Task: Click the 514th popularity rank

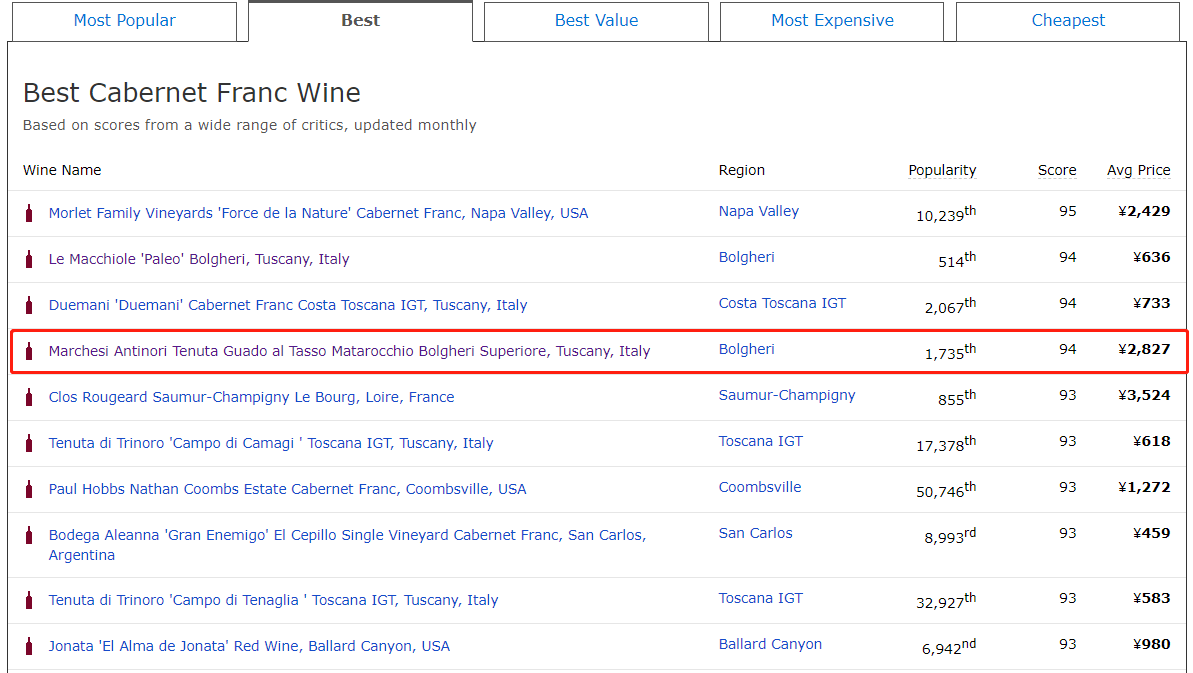Action: (957, 260)
